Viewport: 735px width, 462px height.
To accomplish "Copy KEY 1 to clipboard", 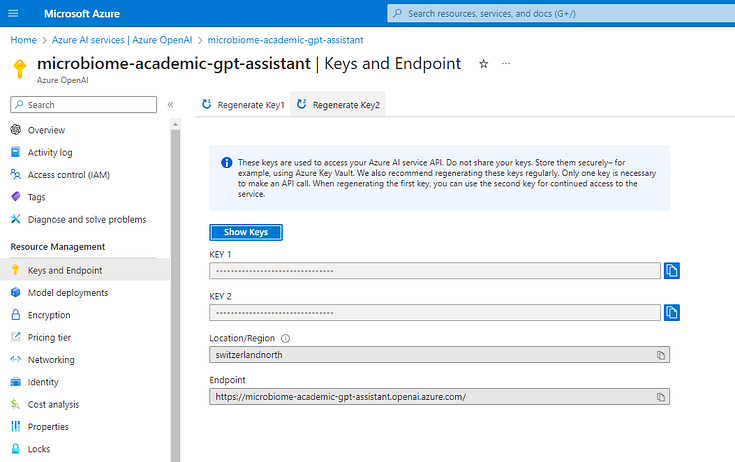I will 671,270.
